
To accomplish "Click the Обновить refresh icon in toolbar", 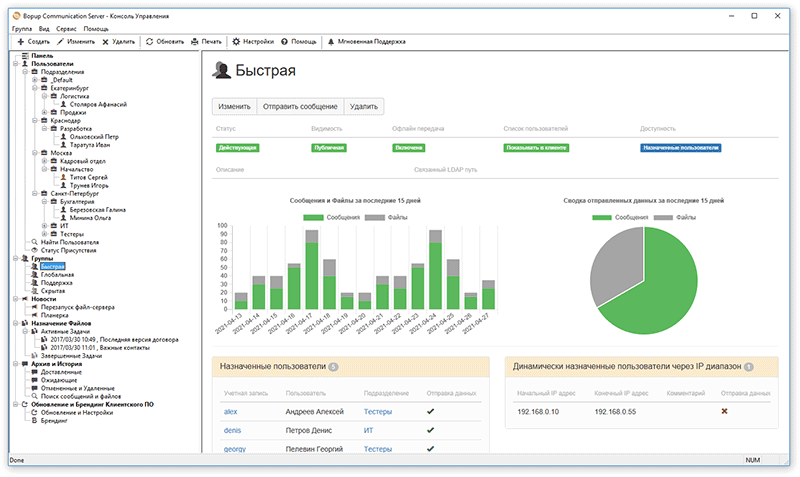I will 150,42.
